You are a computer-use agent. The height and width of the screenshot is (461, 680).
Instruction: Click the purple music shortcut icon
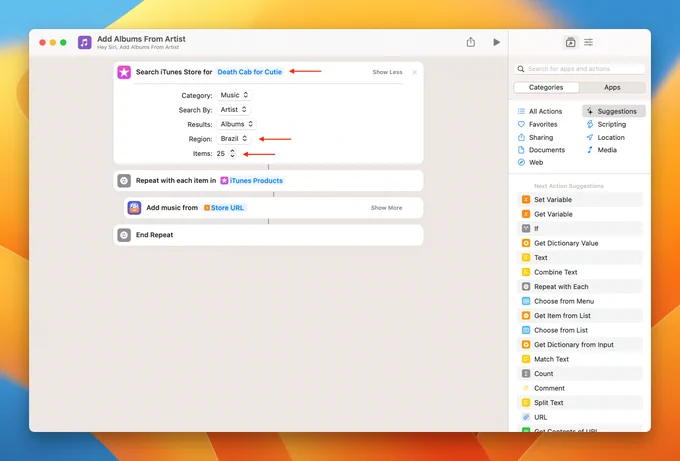click(85, 43)
